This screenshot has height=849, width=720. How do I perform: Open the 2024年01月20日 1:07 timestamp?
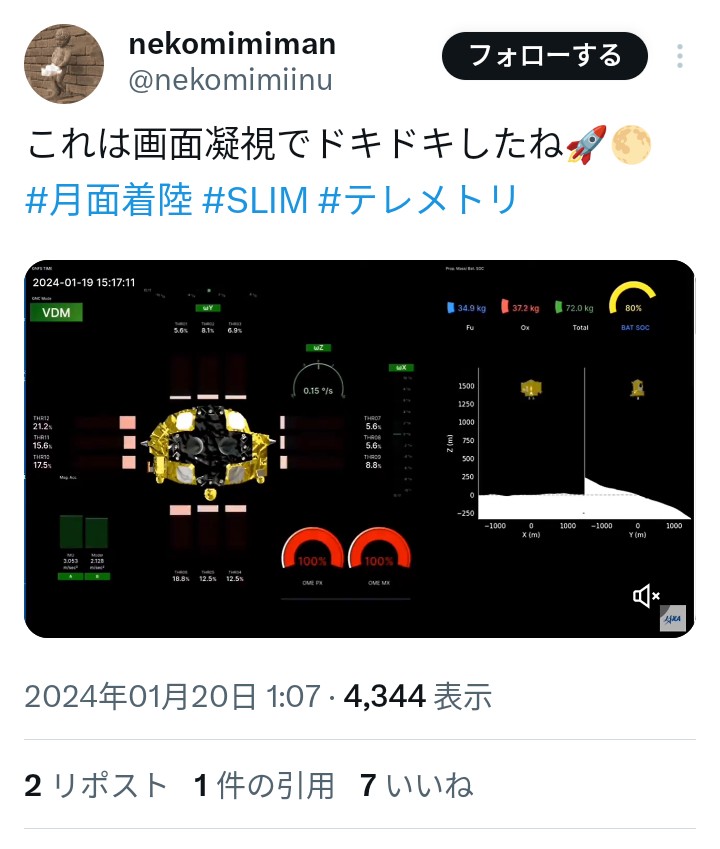point(173,696)
